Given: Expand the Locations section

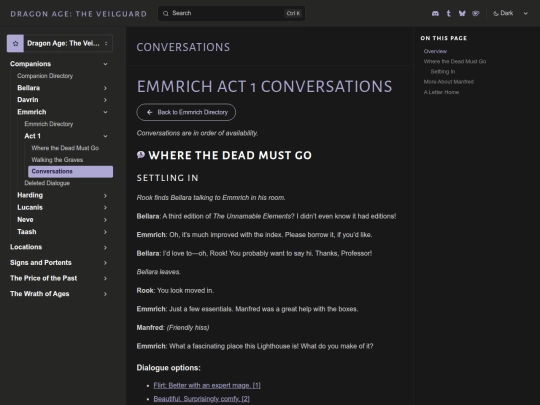Looking at the screenshot, I should tap(59, 247).
